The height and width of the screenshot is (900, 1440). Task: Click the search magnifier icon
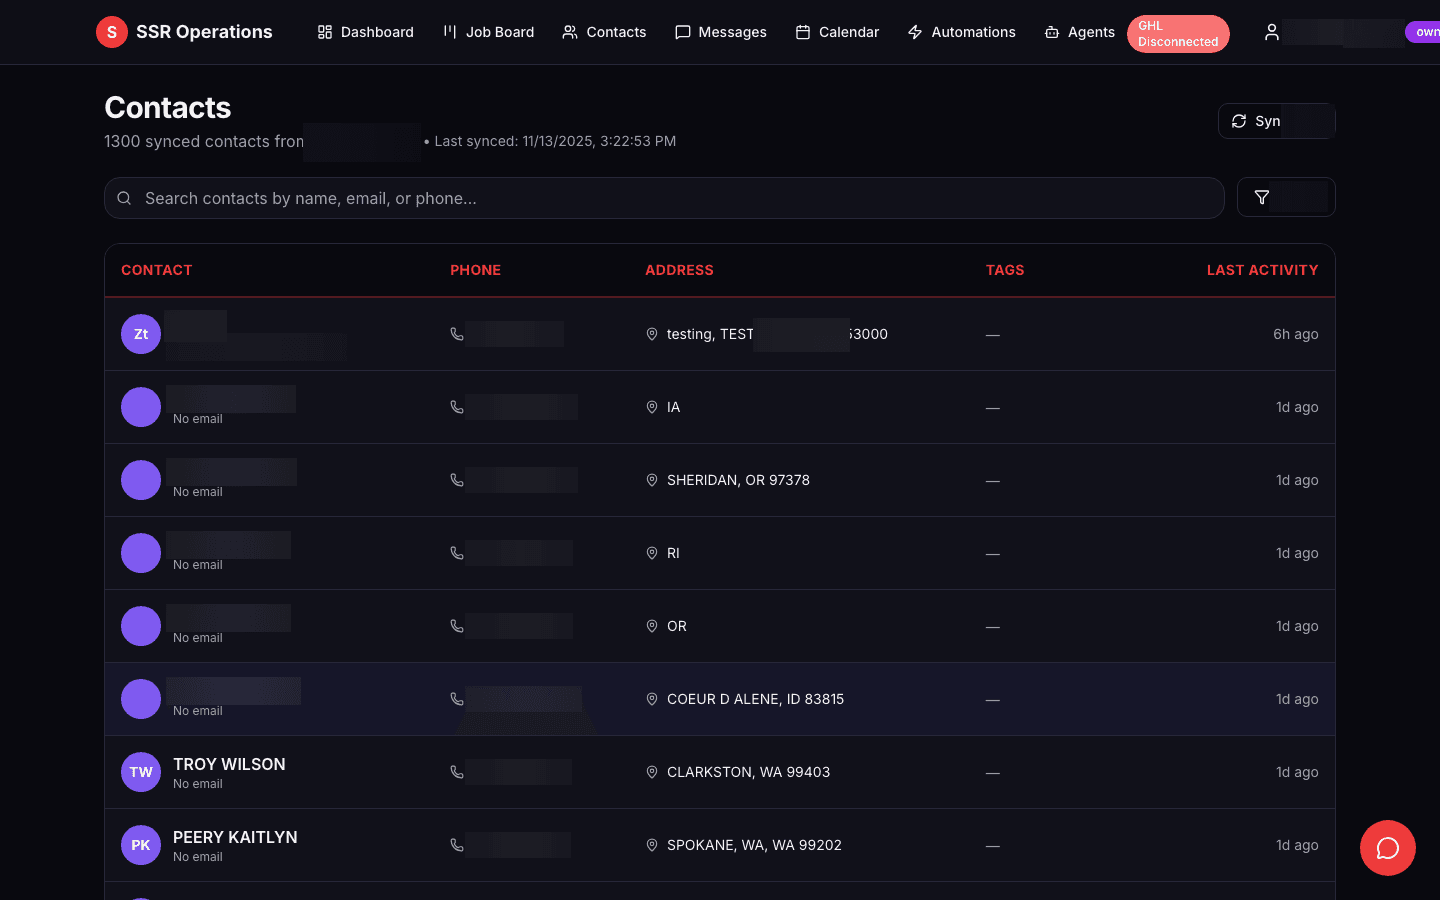(124, 198)
